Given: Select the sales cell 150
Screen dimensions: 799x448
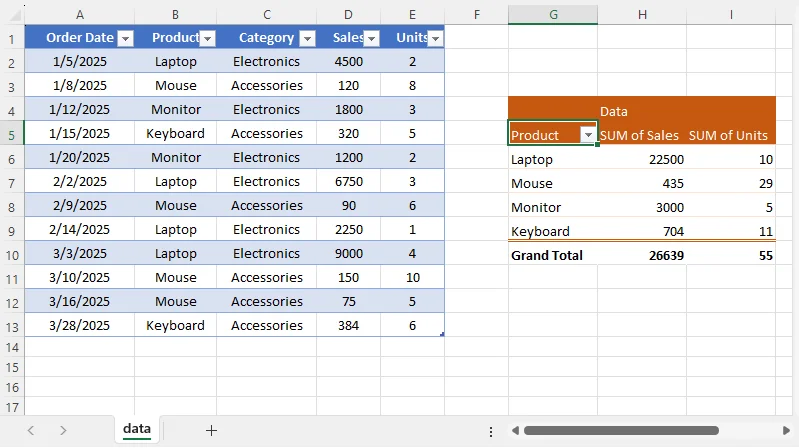Looking at the screenshot, I should click(348, 277).
